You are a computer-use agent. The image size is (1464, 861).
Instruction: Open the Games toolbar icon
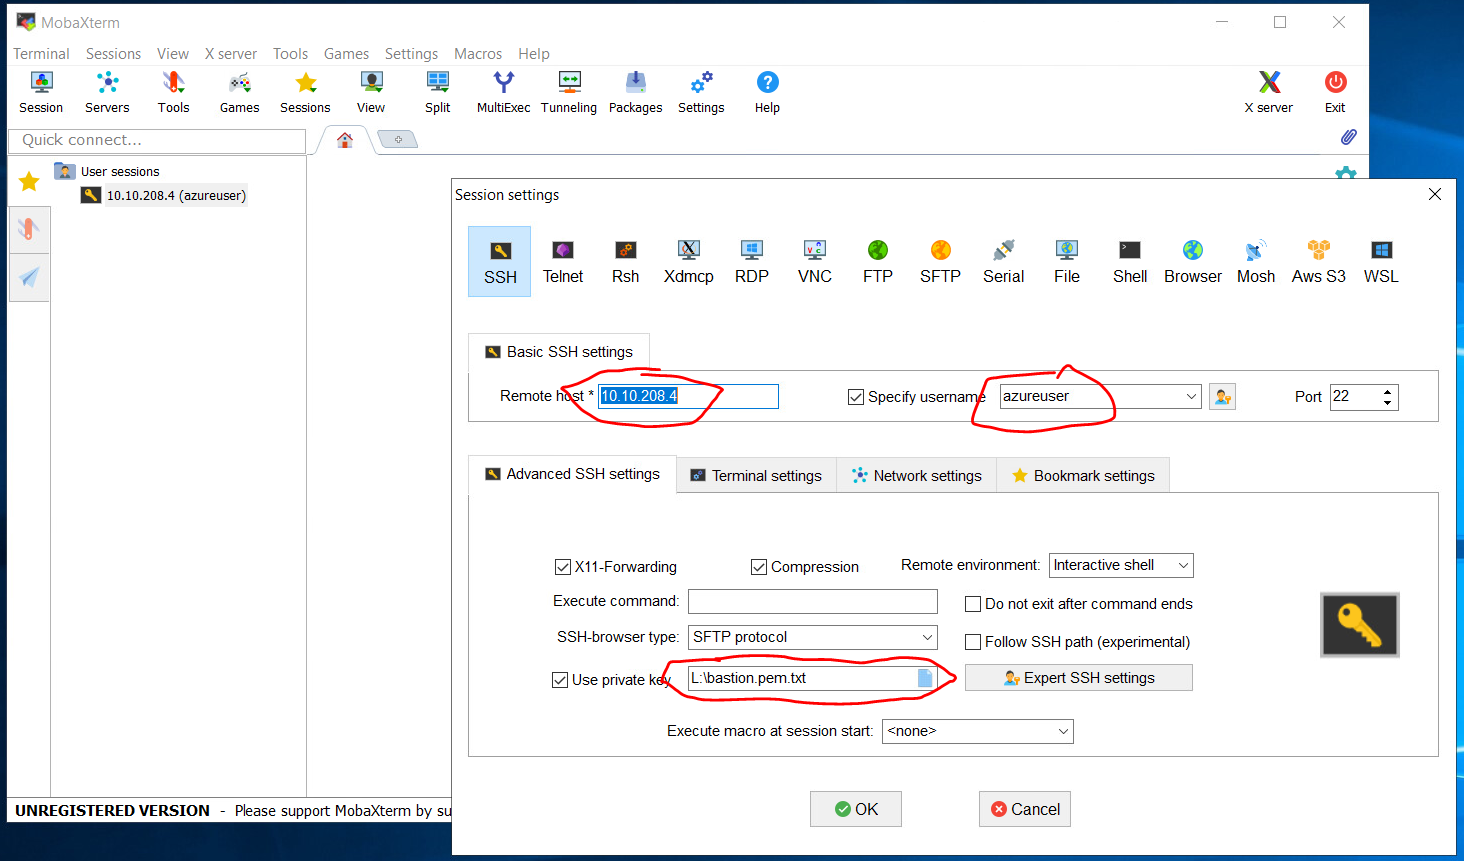click(x=239, y=92)
